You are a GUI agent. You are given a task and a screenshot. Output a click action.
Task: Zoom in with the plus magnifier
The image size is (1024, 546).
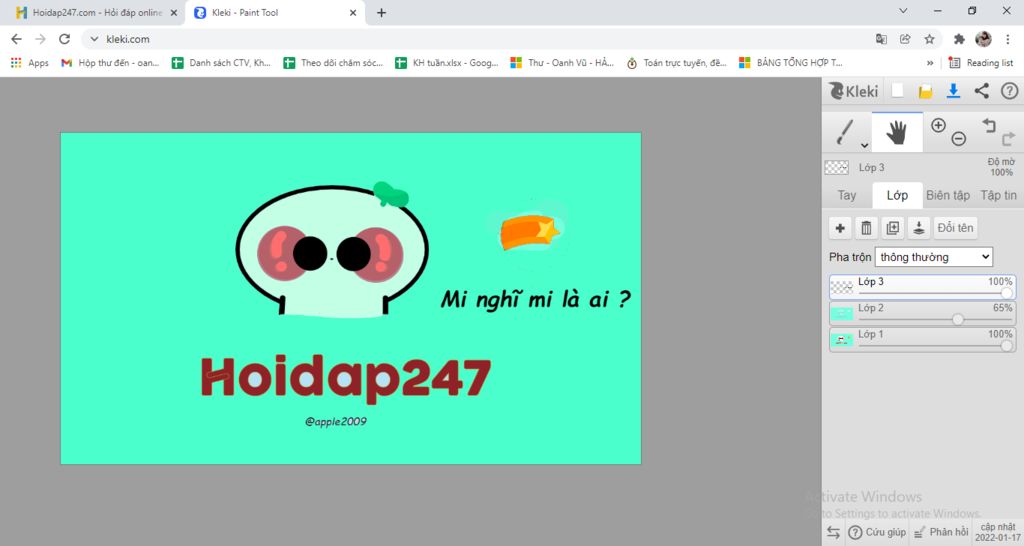pyautogui.click(x=938, y=125)
